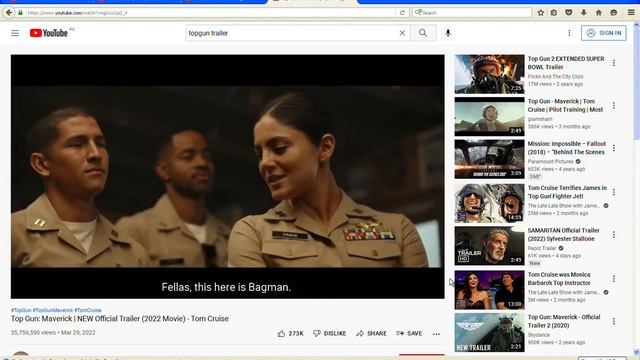Image resolution: width=640 pixels, height=360 pixels.
Task: Click the #TopGunMaverick hashtag link
Action: [x=53, y=310]
